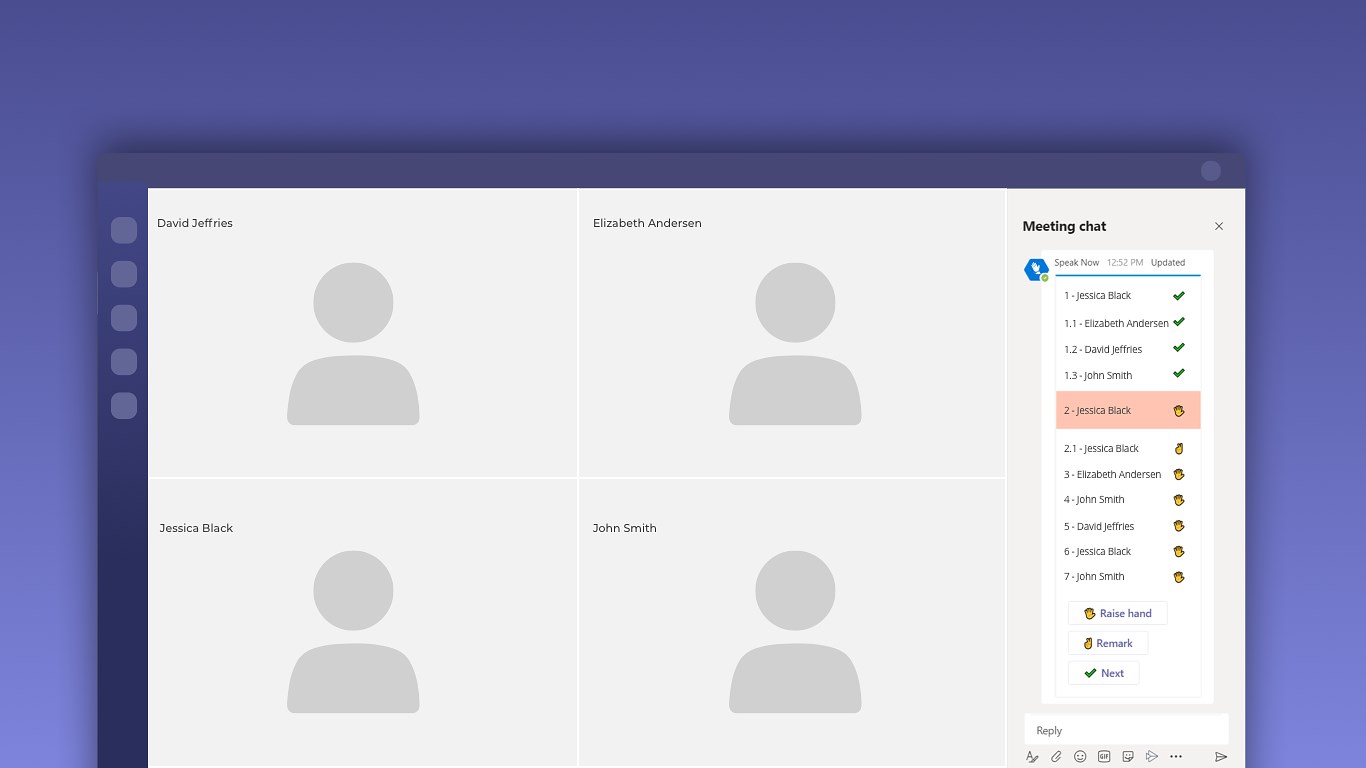Select queue entry 1.2 - David Jeffries
Screen dimensions: 1366x768
tap(1103, 350)
